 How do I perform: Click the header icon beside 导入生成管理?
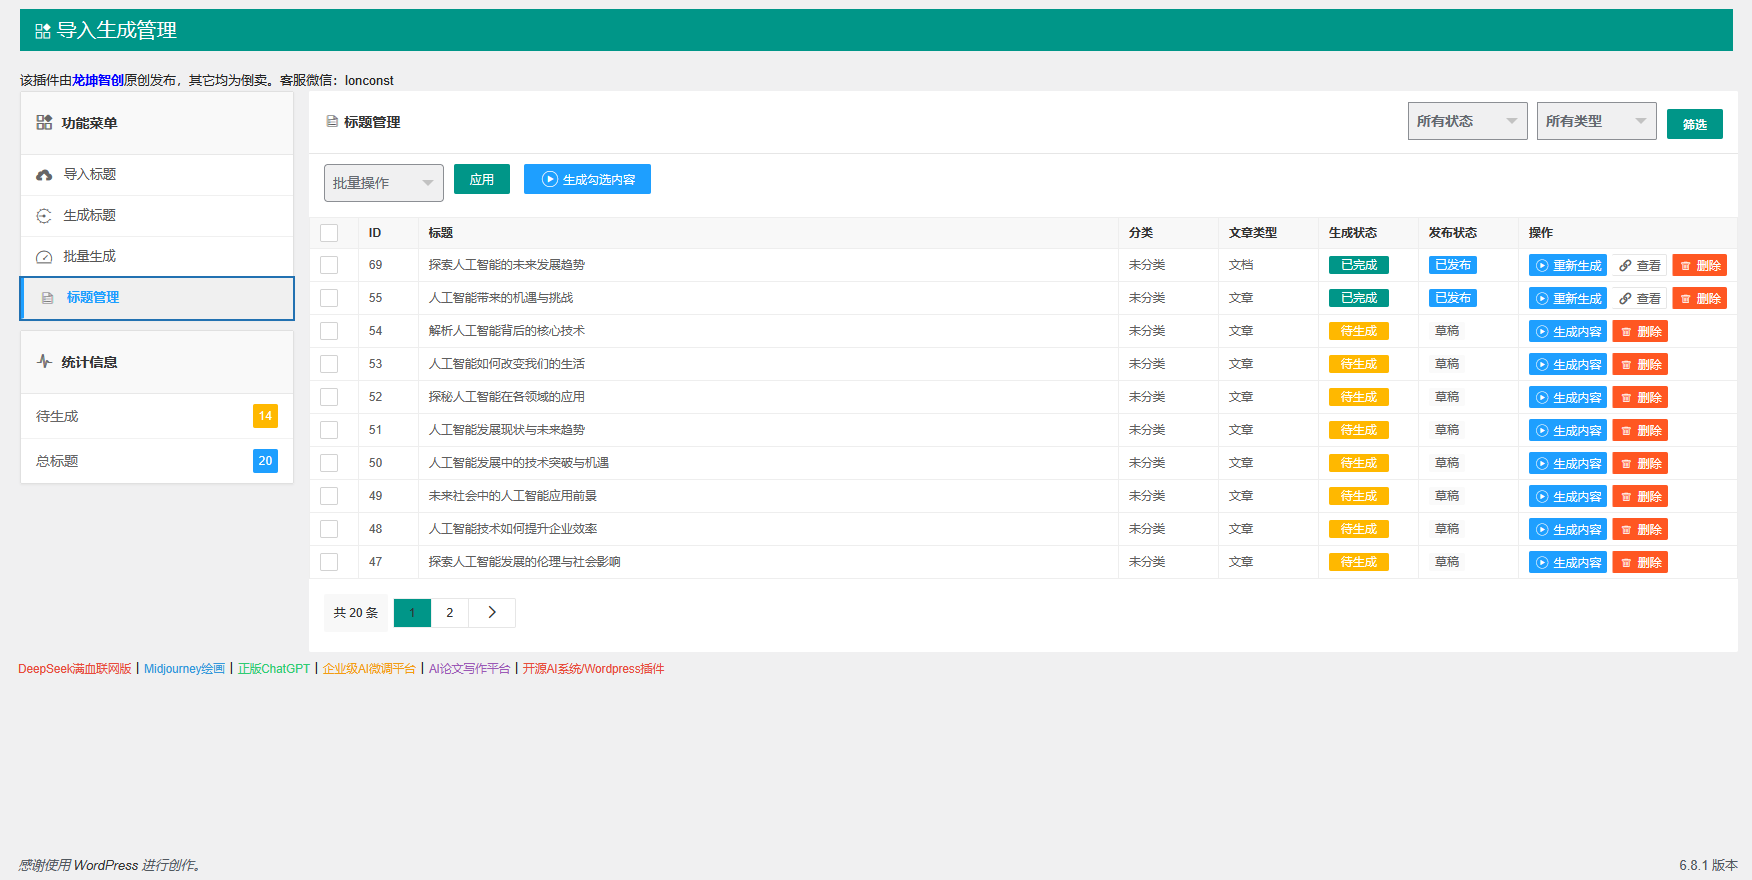click(x=43, y=31)
